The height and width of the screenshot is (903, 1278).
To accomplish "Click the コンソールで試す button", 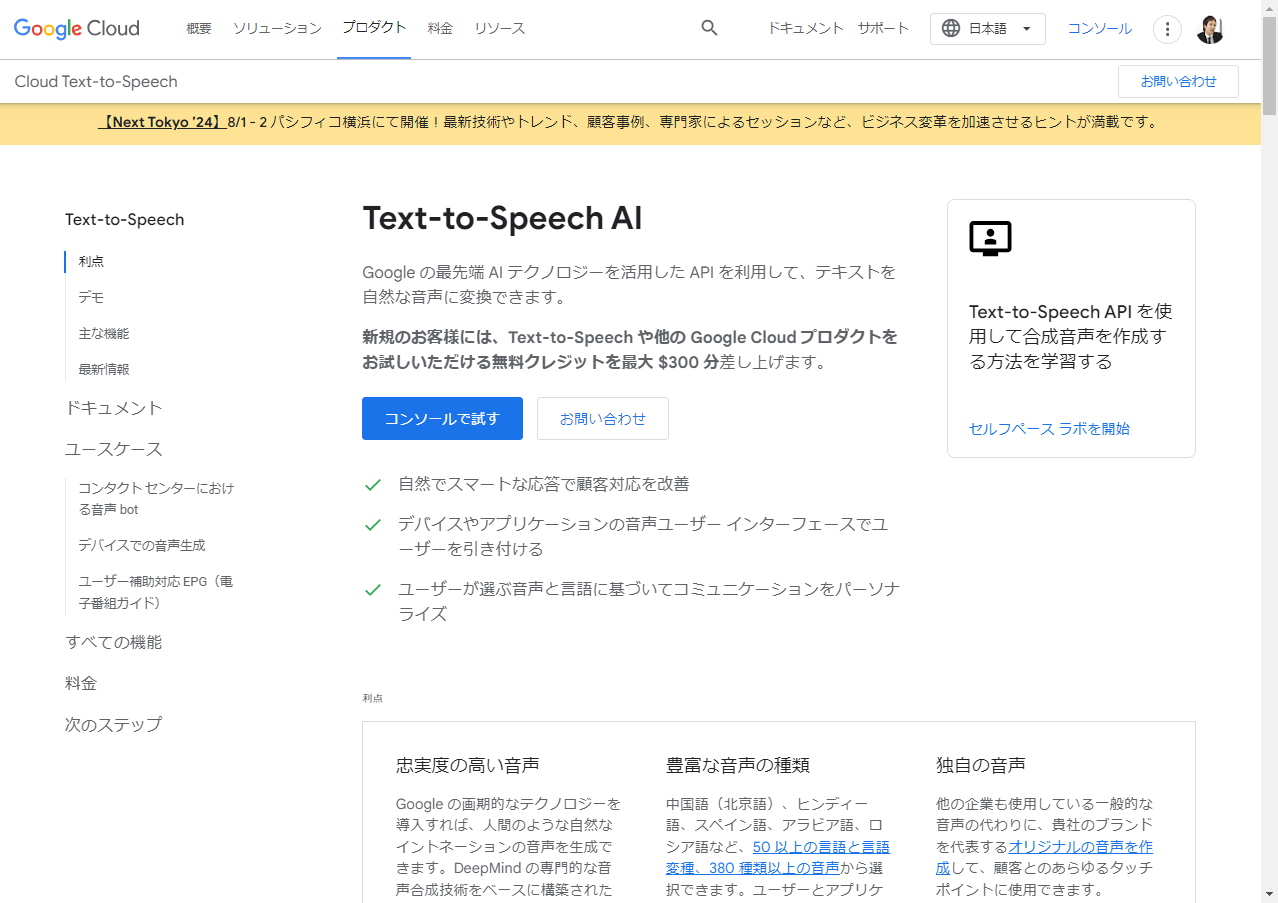I will coord(442,418).
